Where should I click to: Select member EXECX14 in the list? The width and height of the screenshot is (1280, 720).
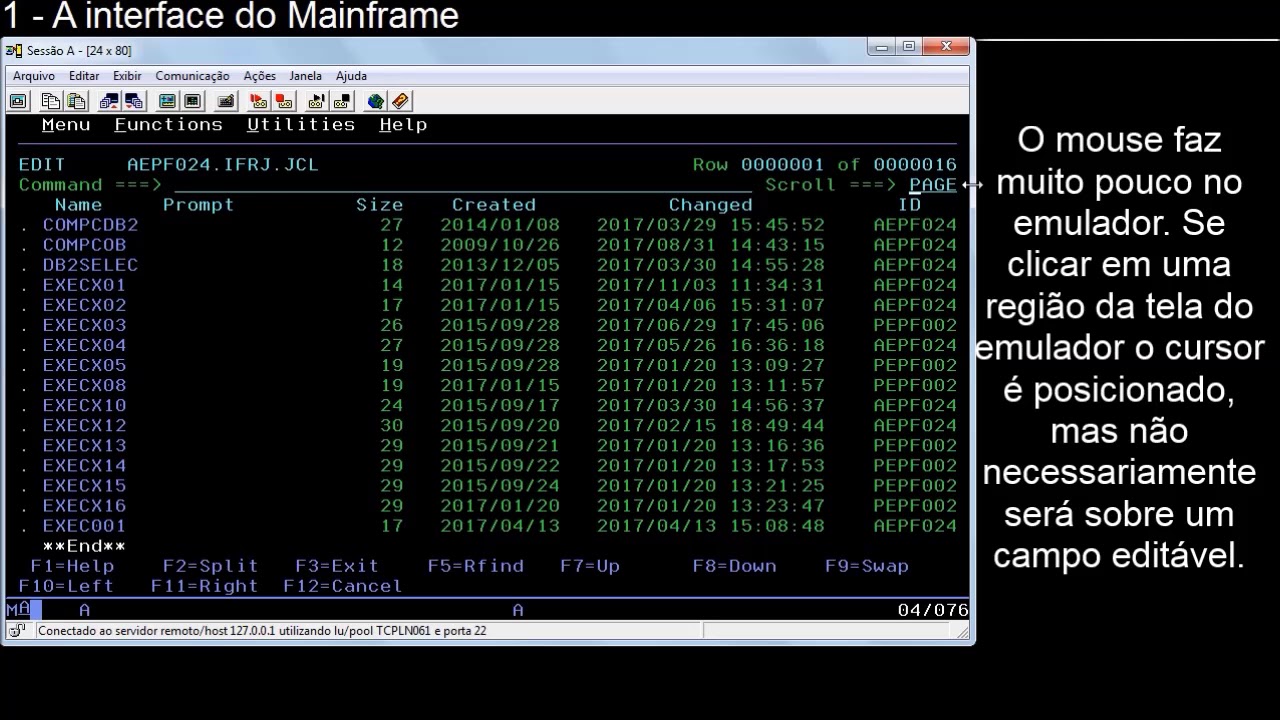point(84,465)
